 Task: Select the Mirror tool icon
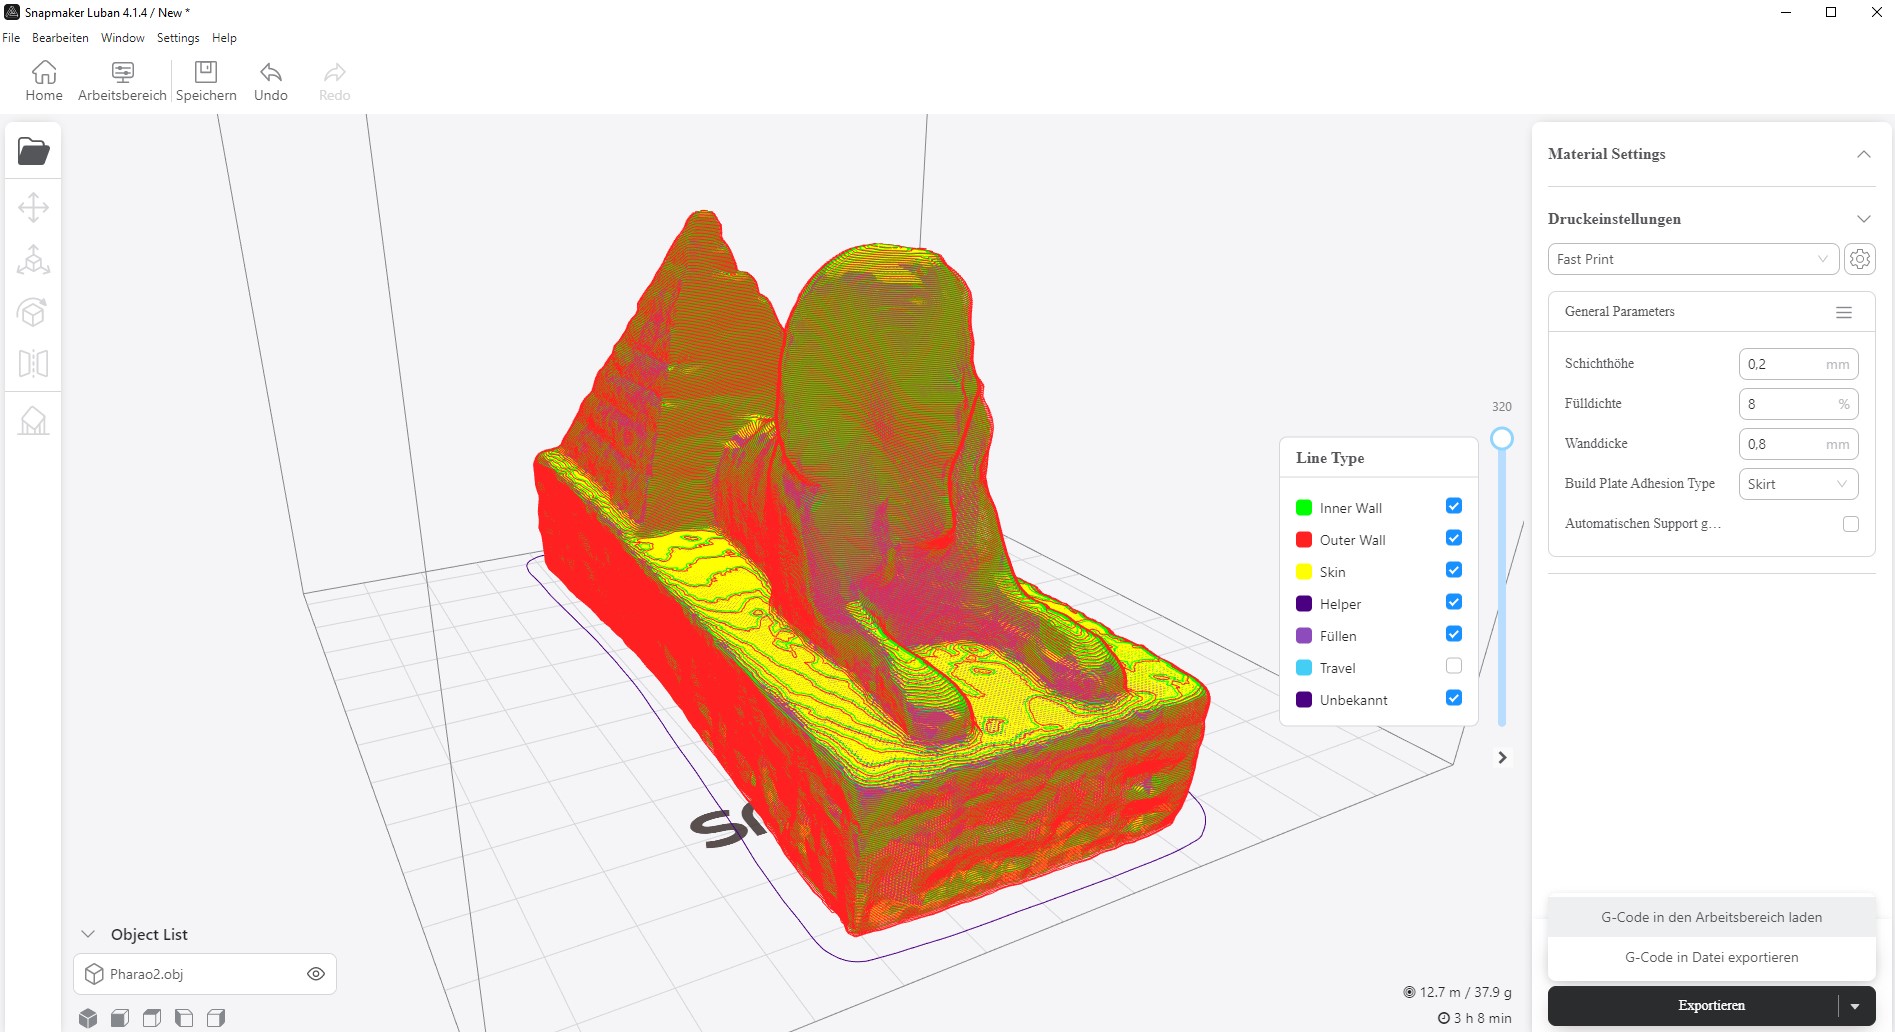pos(33,363)
